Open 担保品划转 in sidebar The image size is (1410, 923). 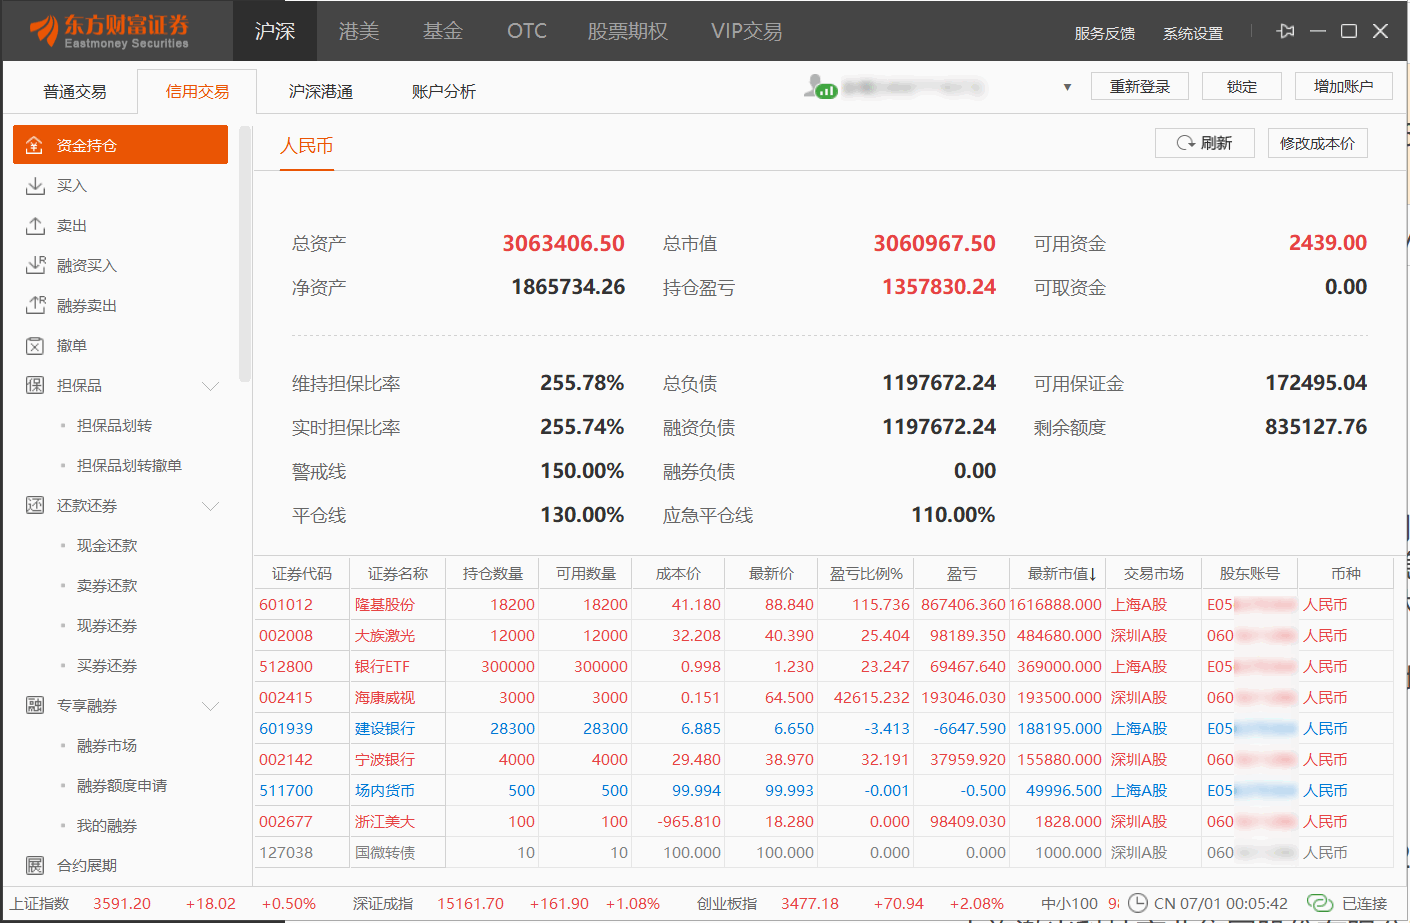114,426
